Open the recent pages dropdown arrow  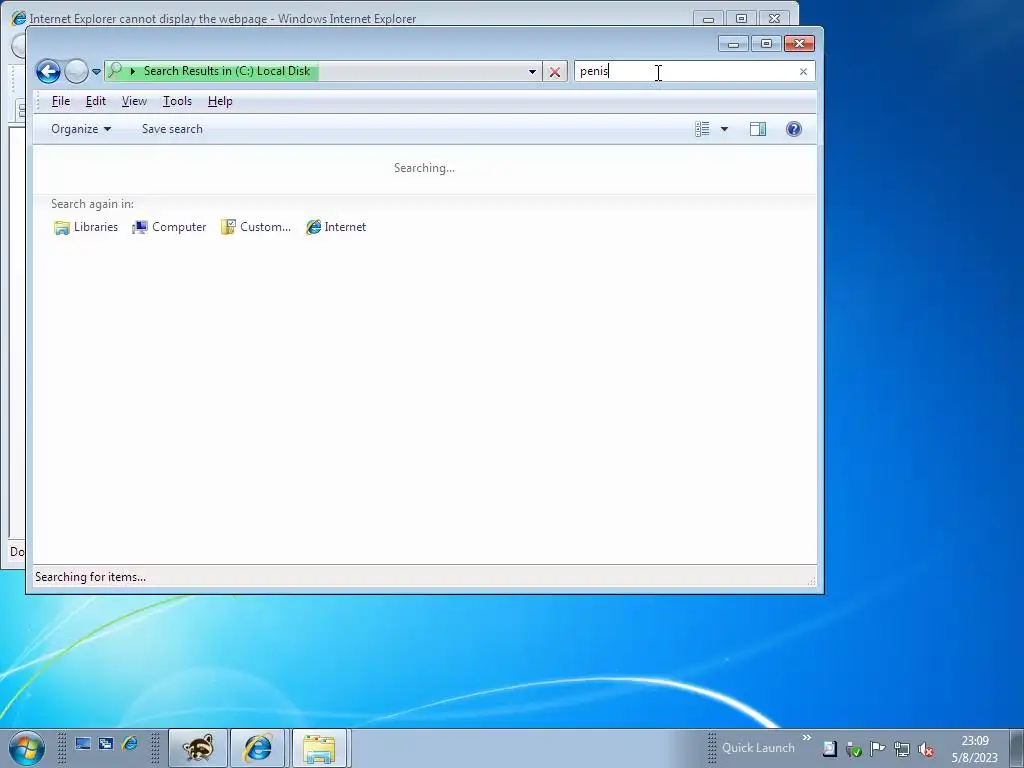[x=96, y=72]
